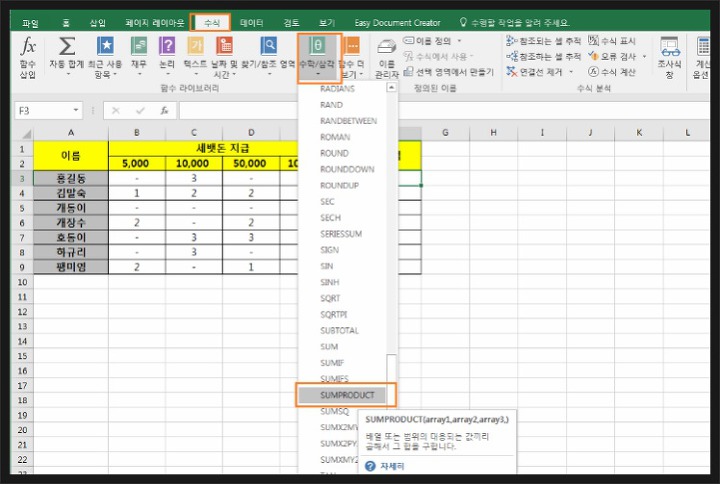The height and width of the screenshot is (484, 720).
Task: Click Evaluate Formula (수식 계산)
Action: coord(612,72)
